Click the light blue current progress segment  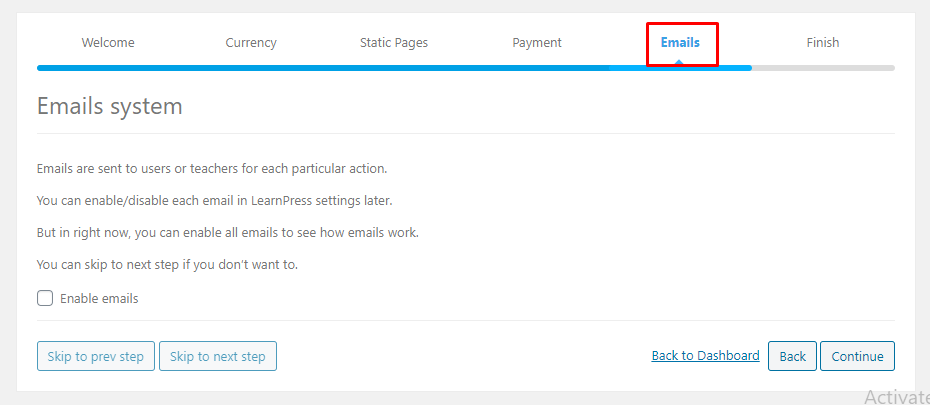point(681,68)
